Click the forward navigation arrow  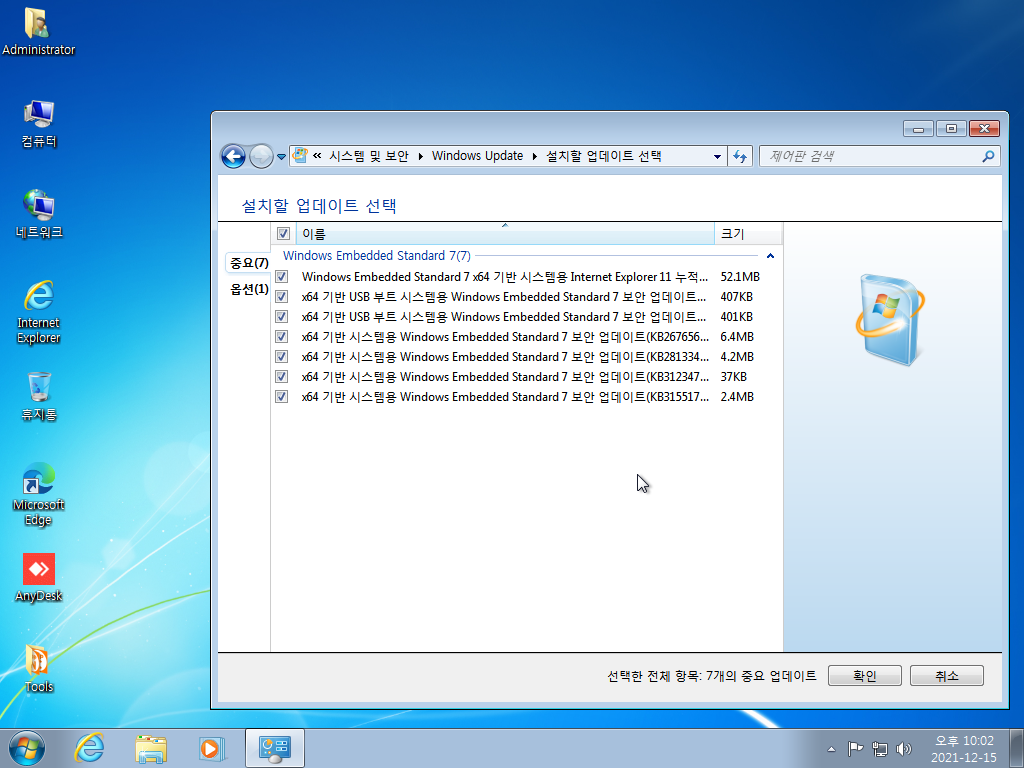click(261, 156)
